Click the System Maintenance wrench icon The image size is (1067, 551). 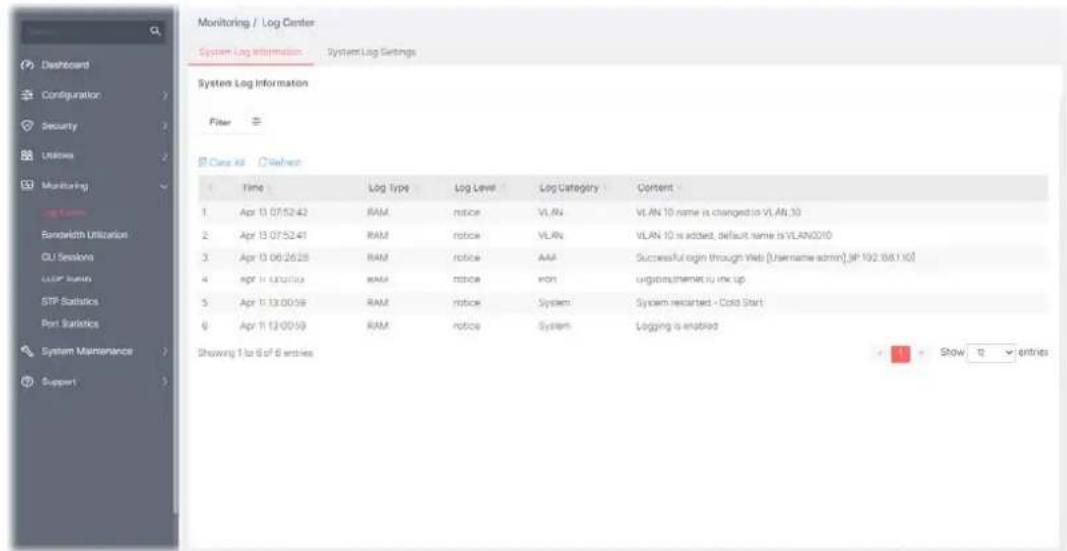click(29, 351)
